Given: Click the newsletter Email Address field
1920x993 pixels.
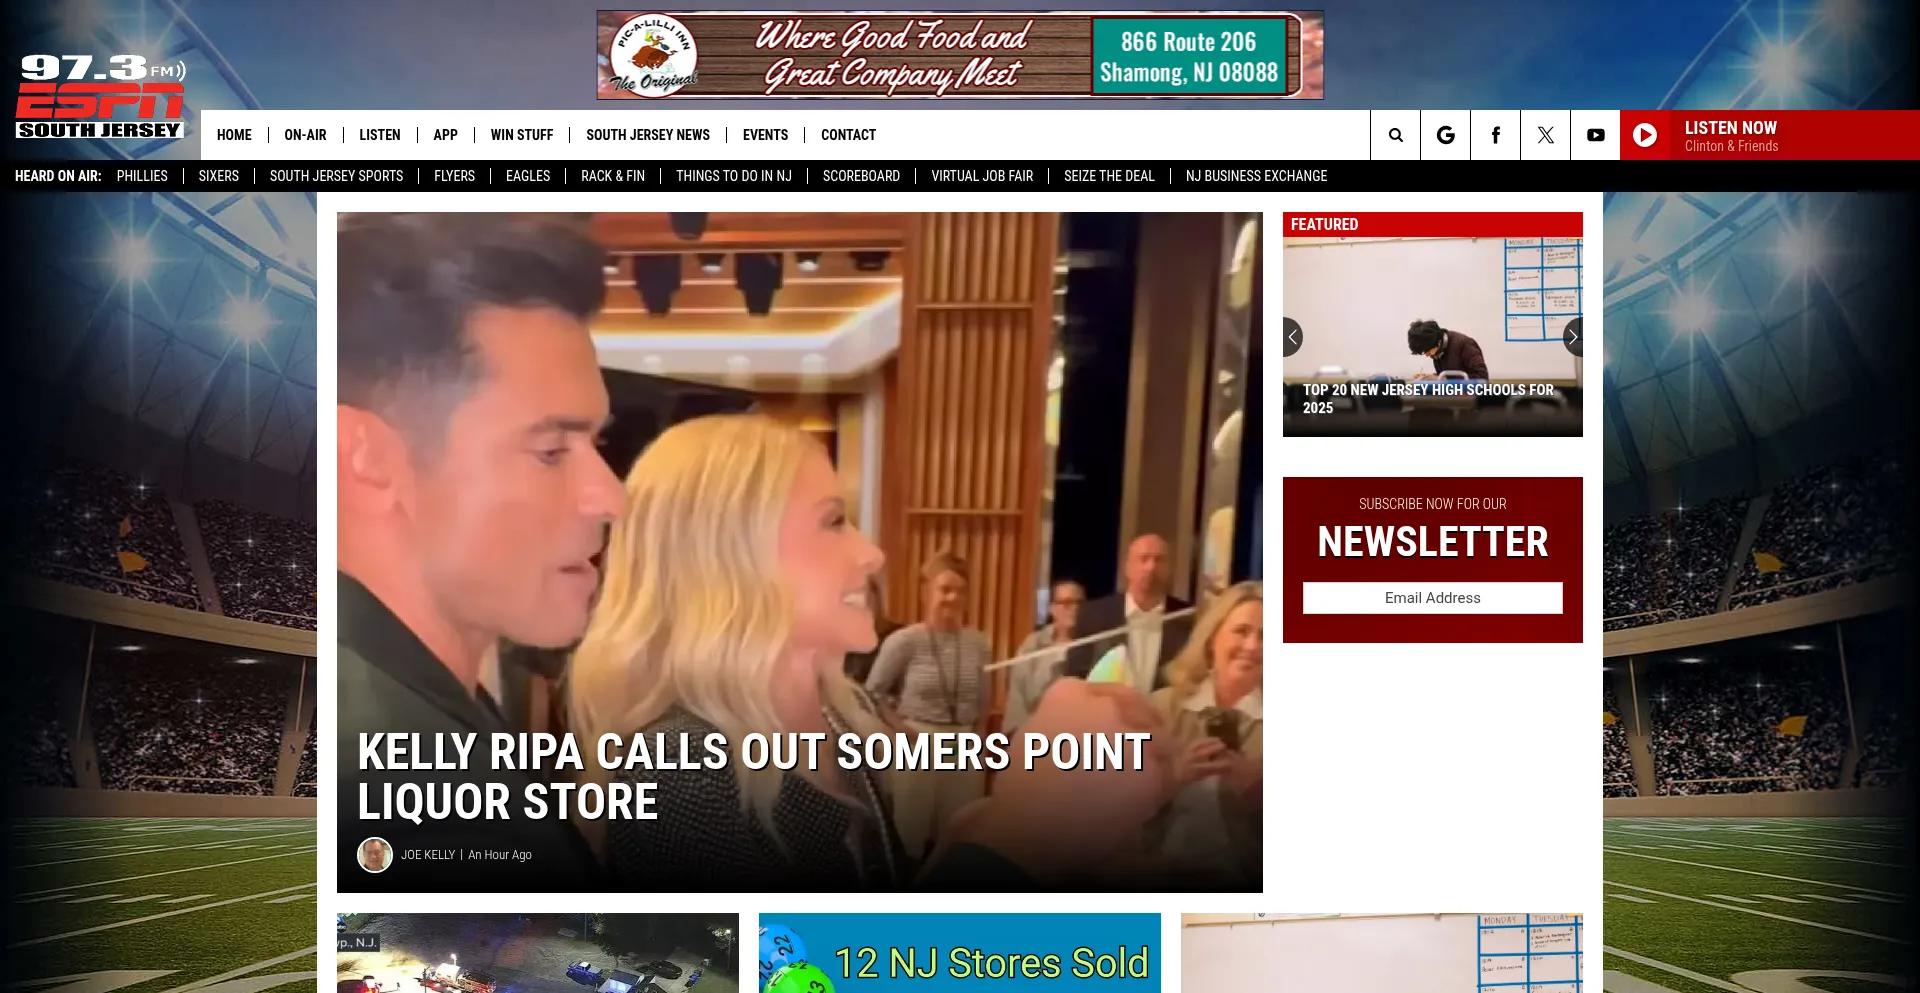Looking at the screenshot, I should coord(1432,598).
